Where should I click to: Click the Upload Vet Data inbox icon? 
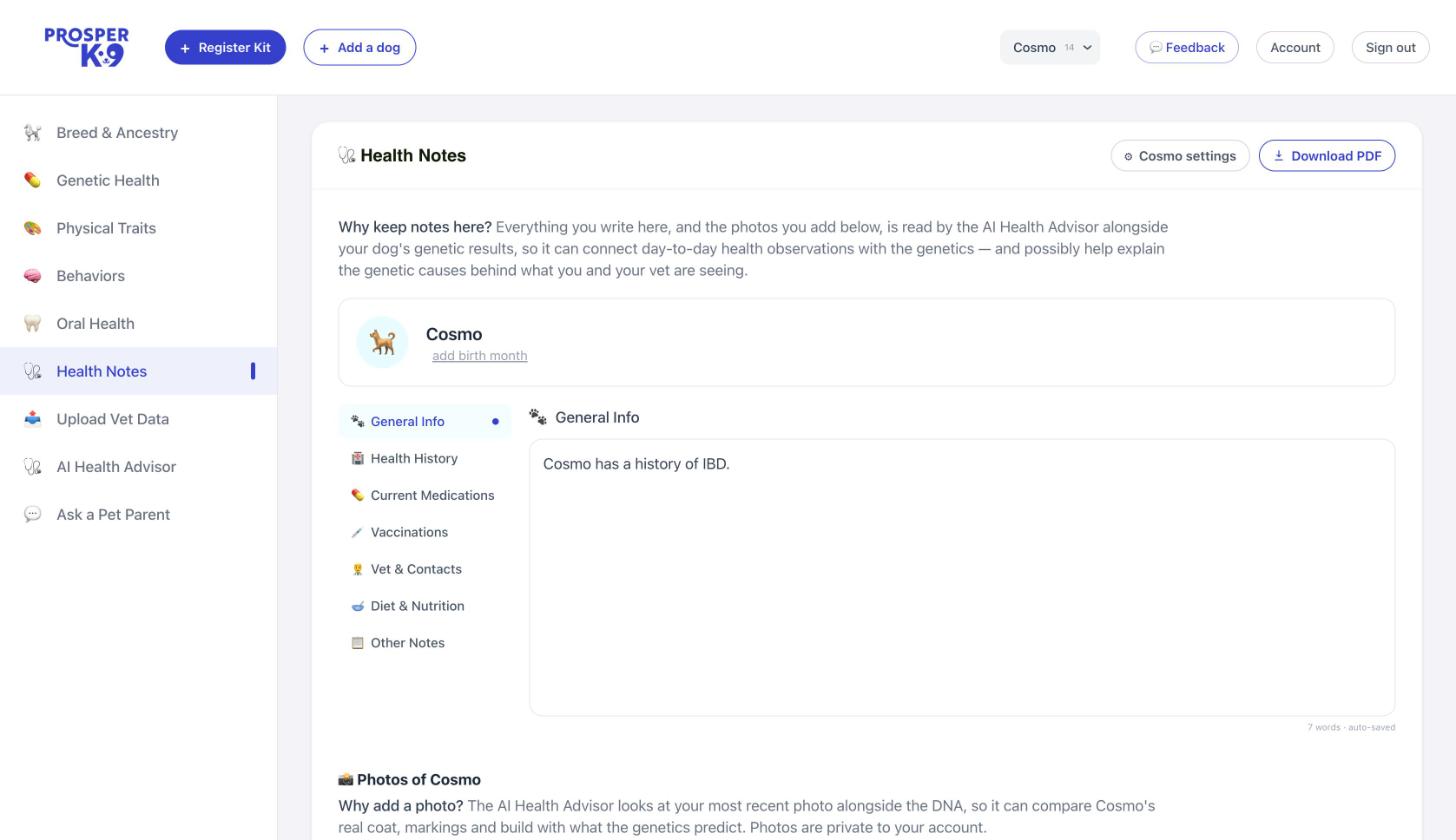coord(33,419)
